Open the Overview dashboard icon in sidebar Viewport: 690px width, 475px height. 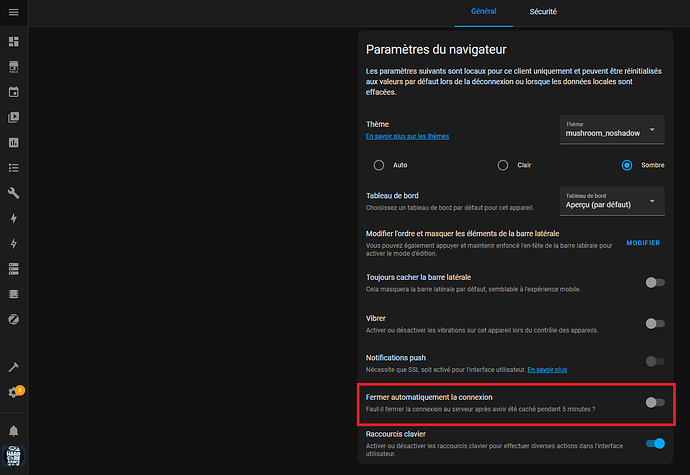(14, 41)
